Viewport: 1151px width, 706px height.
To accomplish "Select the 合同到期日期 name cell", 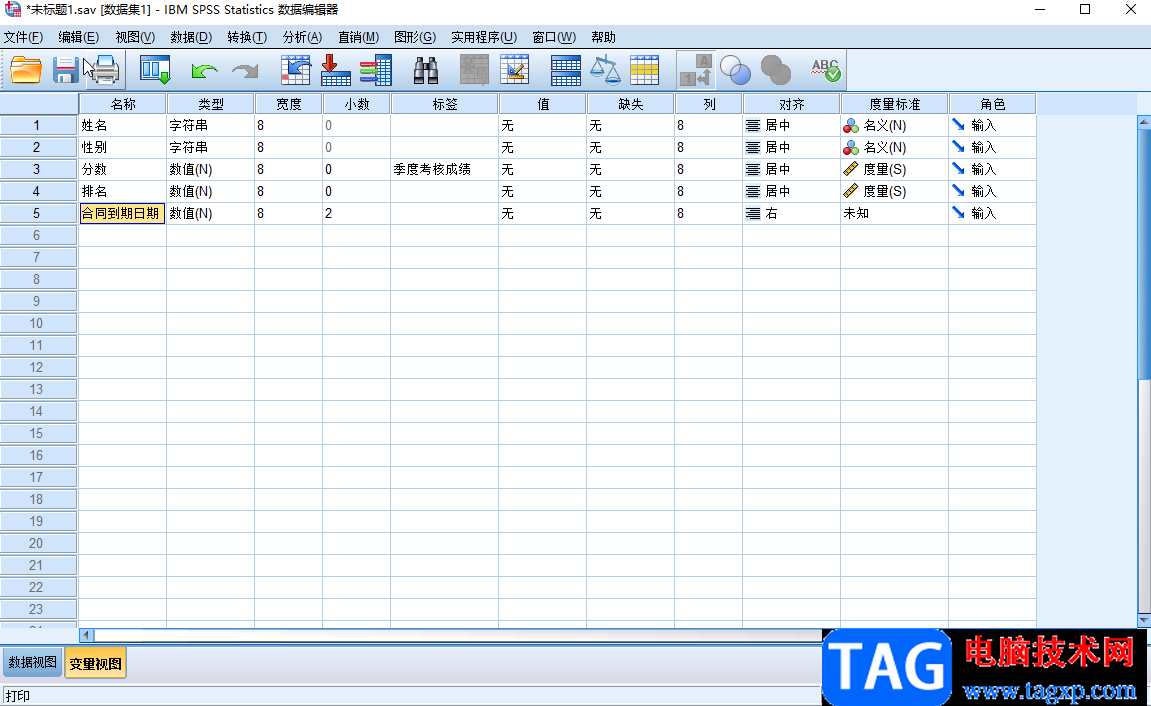I will tap(122, 214).
